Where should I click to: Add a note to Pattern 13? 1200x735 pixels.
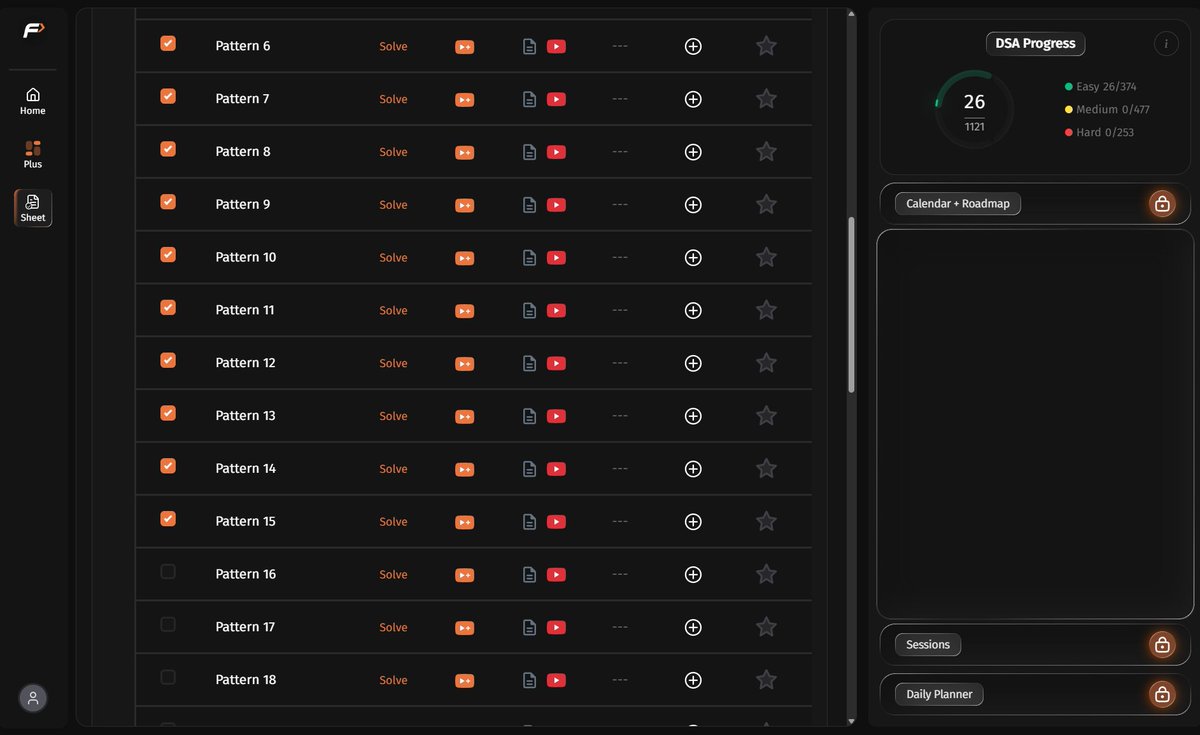(693, 416)
